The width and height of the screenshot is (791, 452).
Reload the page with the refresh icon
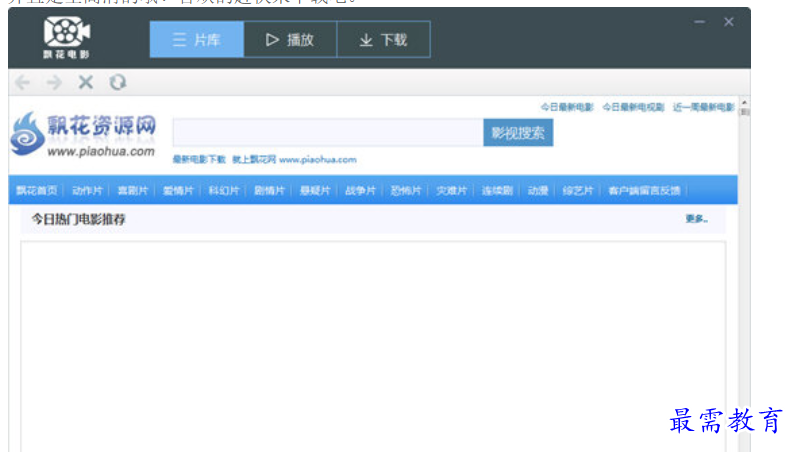118,82
